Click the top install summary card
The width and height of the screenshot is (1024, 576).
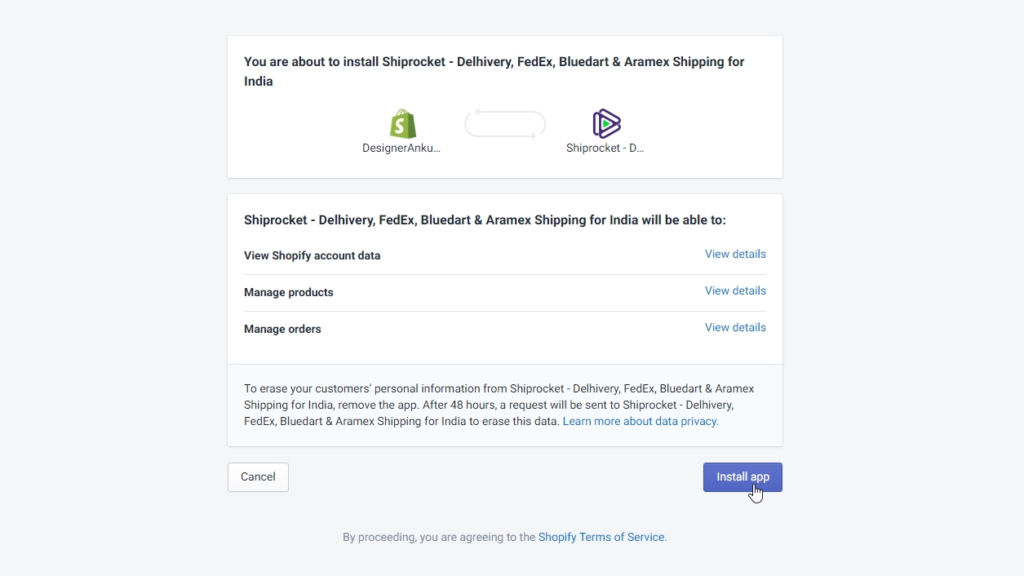pos(505,106)
